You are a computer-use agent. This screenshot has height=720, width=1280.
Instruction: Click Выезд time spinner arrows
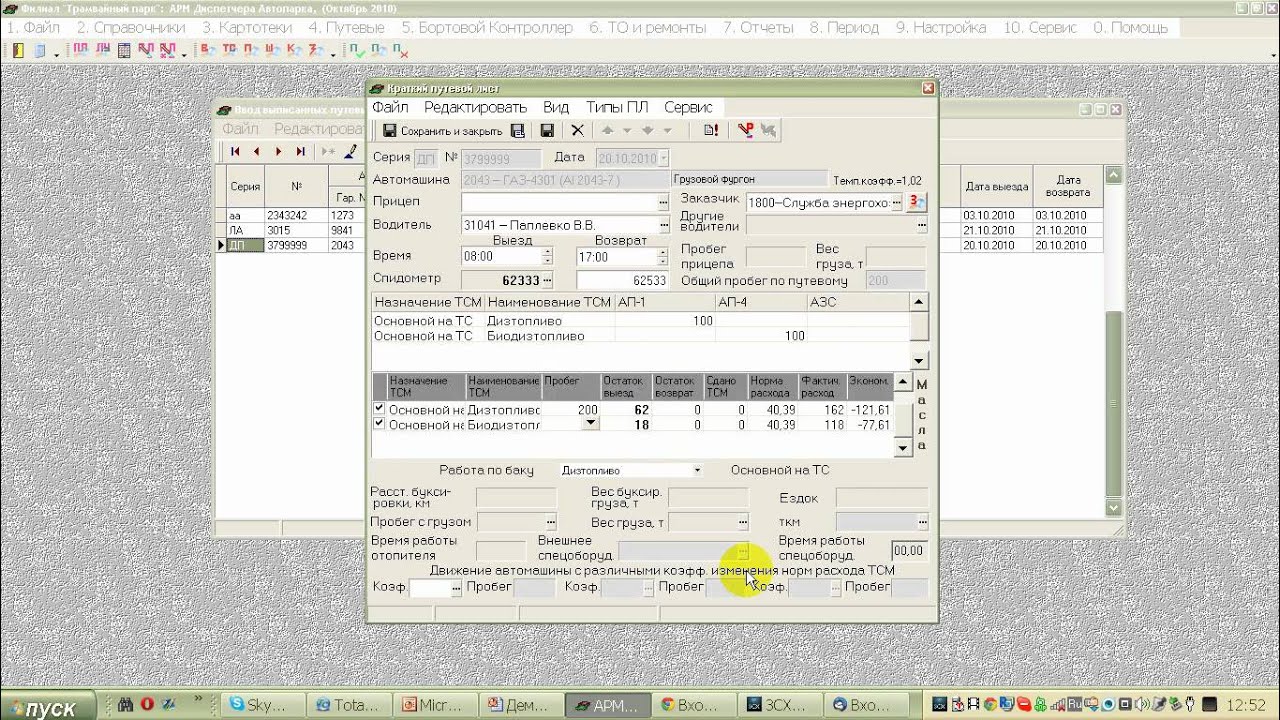pos(546,257)
